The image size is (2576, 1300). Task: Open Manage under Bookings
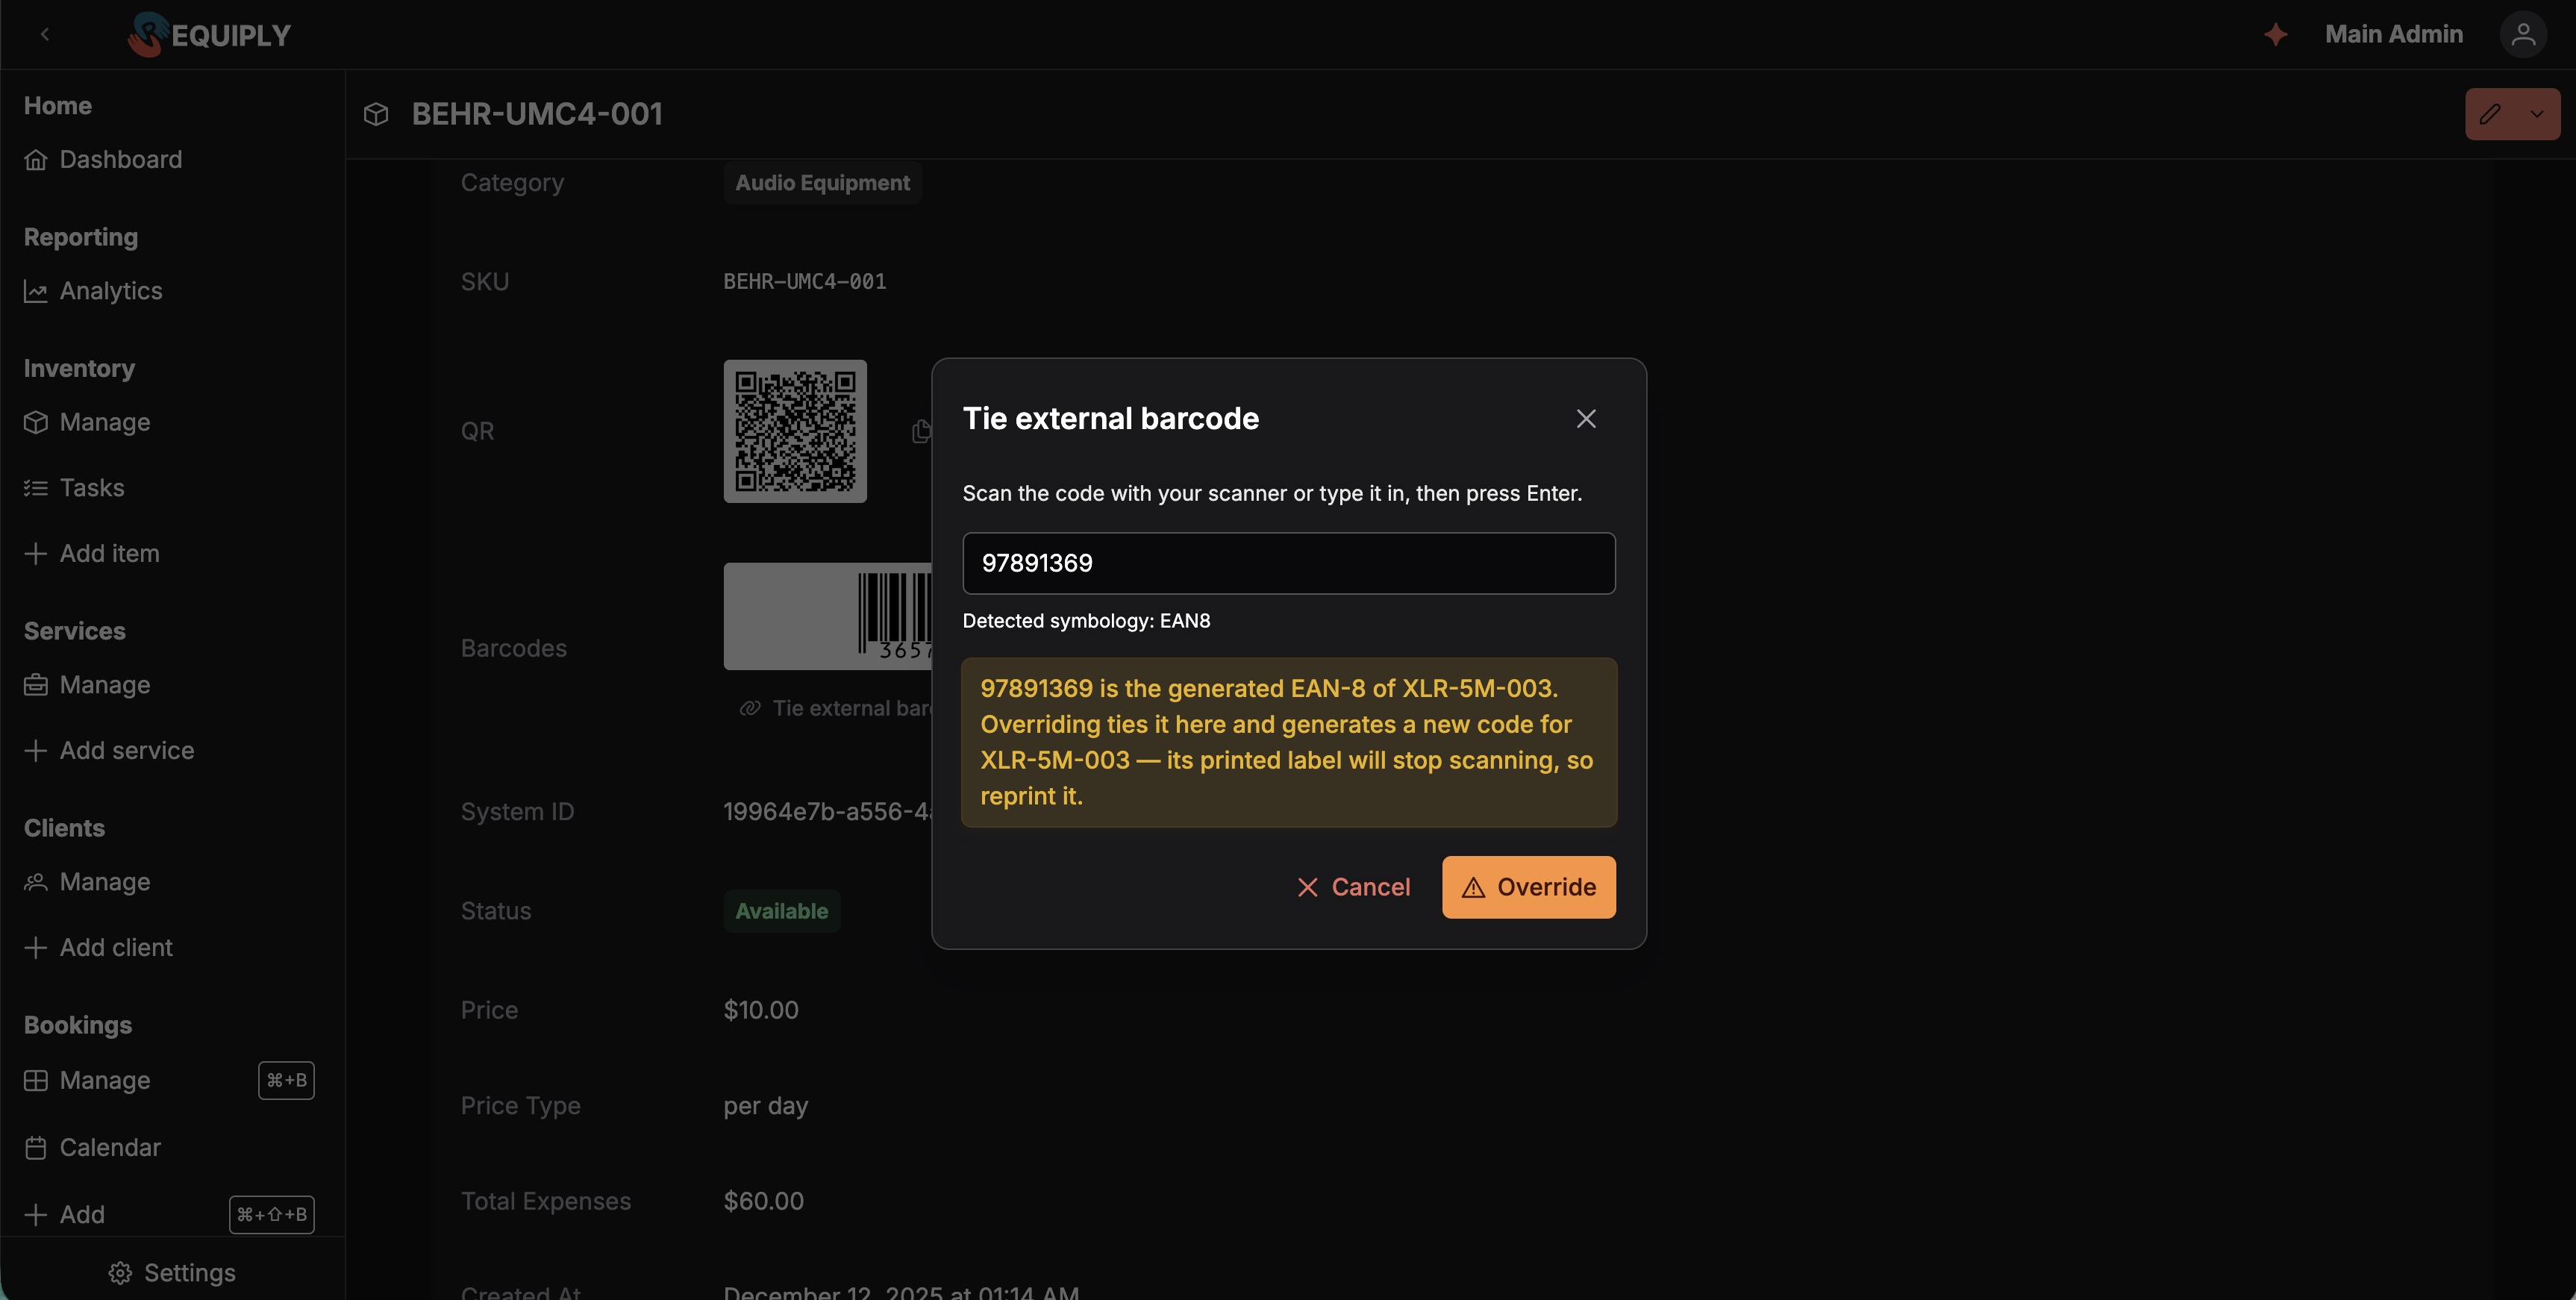[x=87, y=1081]
